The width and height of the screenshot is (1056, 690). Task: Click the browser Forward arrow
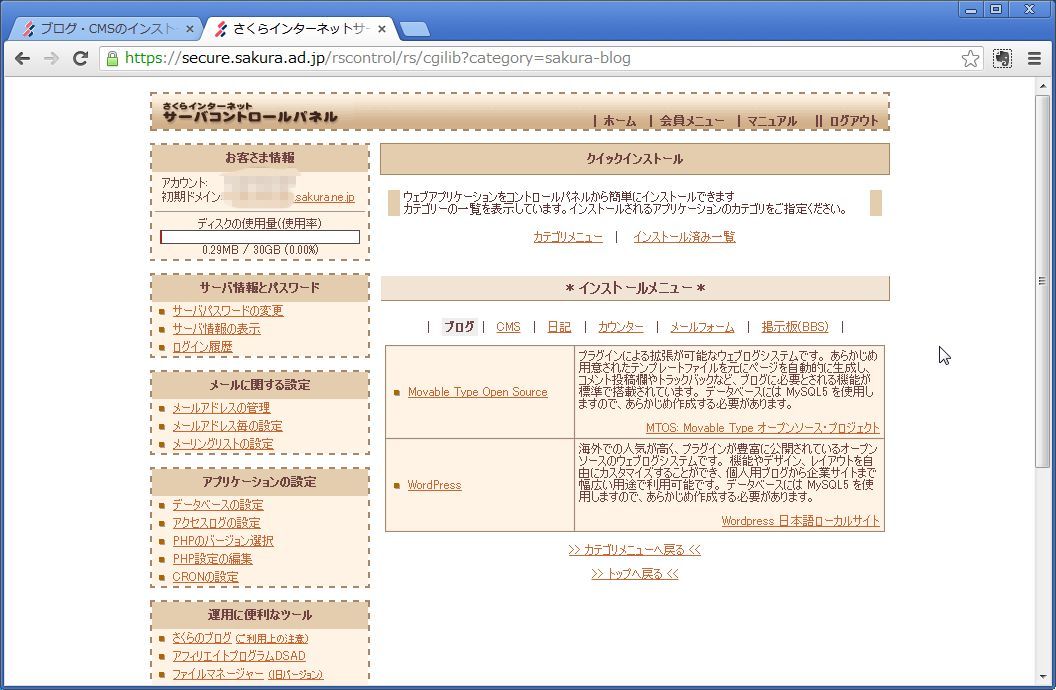pos(51,59)
